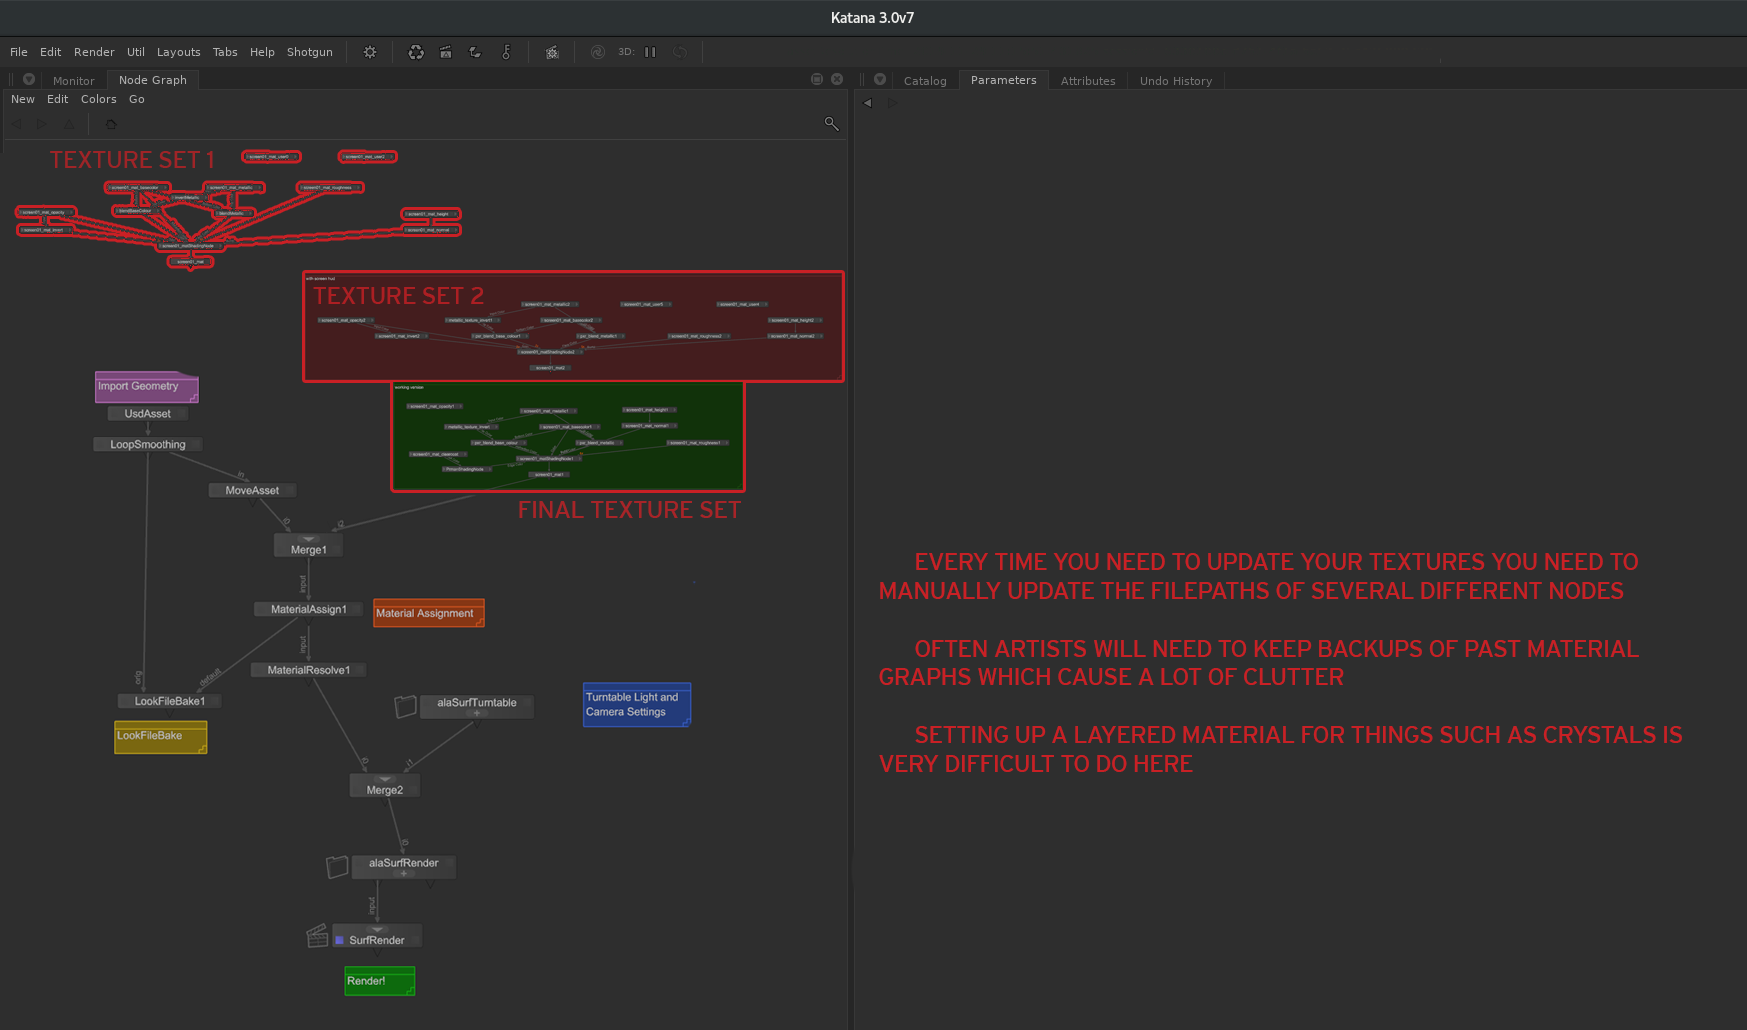Click the key-shaped icon in the toolbar

tap(506, 52)
